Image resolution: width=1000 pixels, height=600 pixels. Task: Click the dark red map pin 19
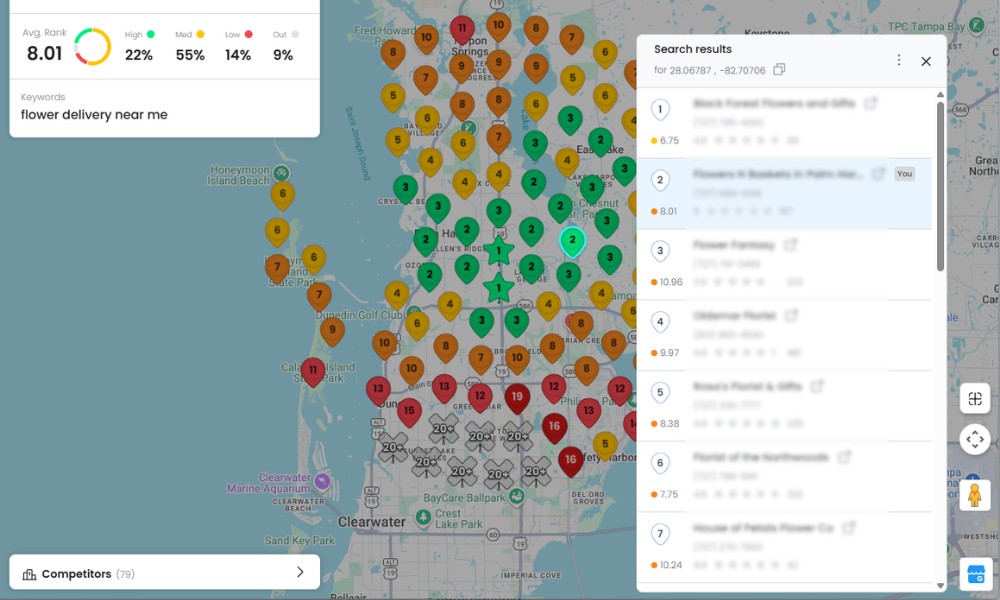pyautogui.click(x=517, y=399)
